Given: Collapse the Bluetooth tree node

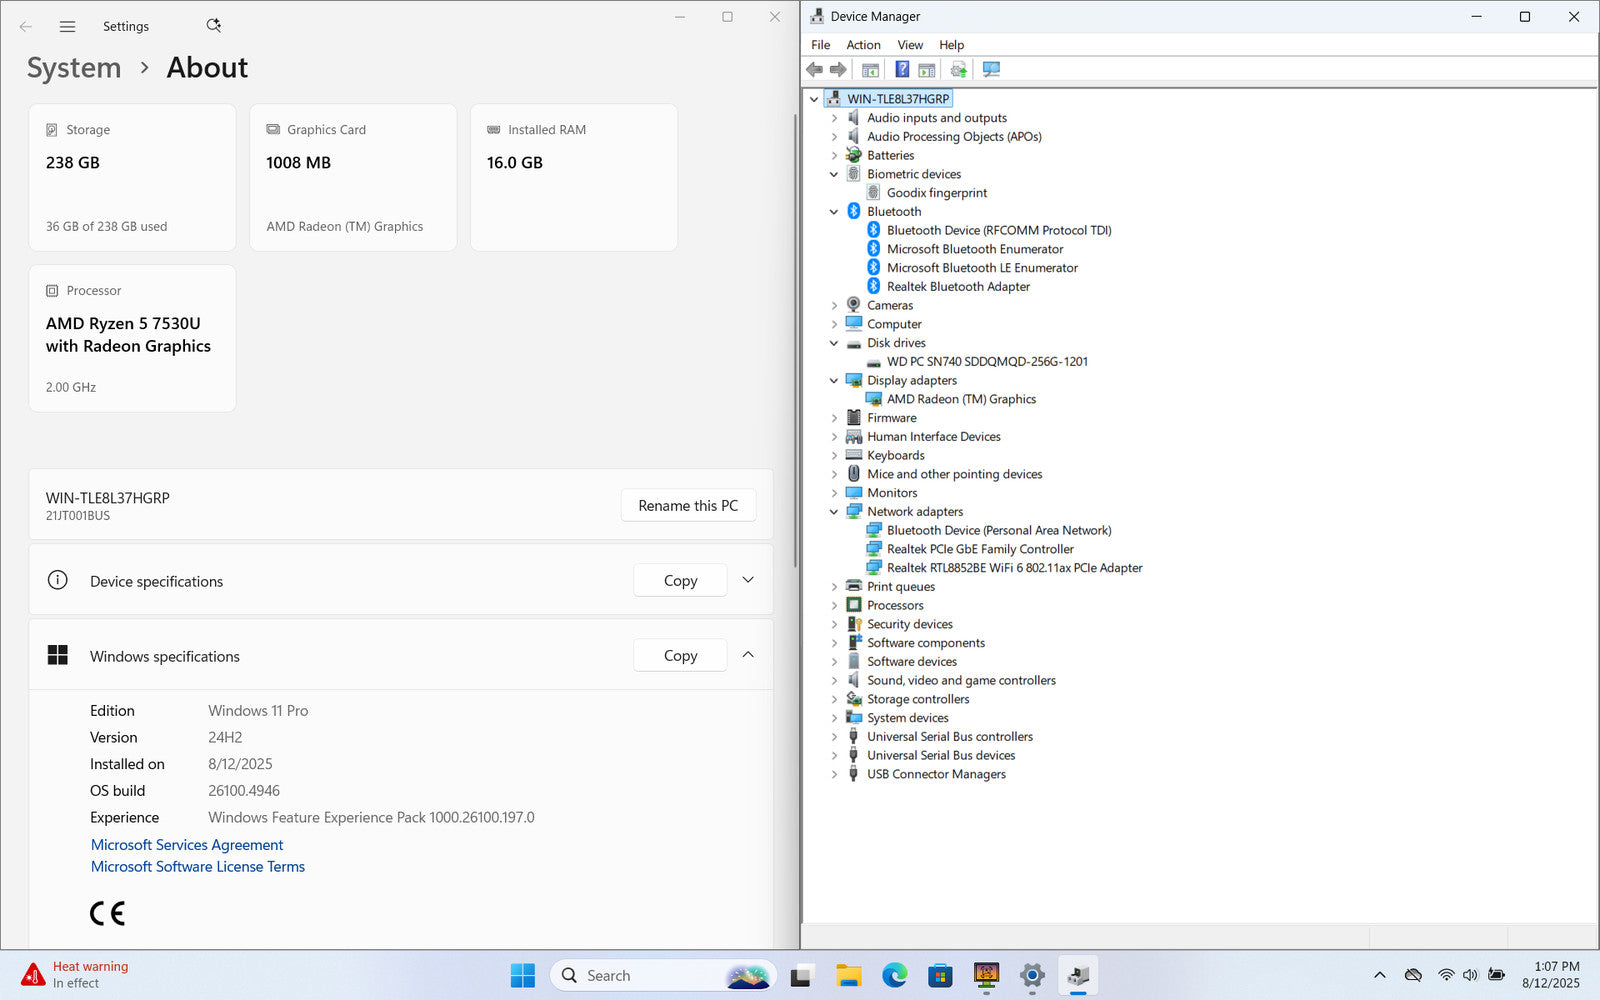Looking at the screenshot, I should tap(834, 212).
